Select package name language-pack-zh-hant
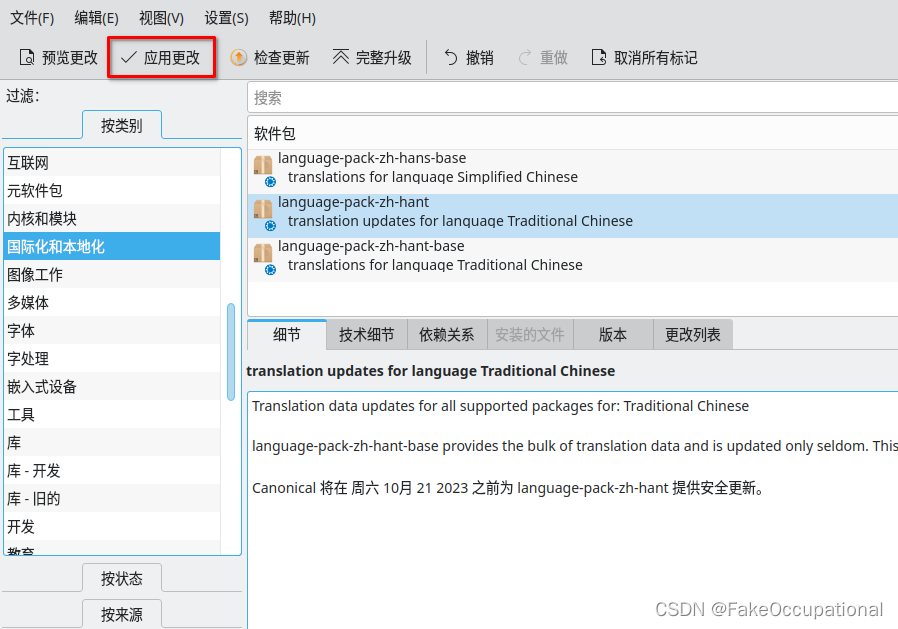Image resolution: width=898 pixels, height=629 pixels. [353, 202]
